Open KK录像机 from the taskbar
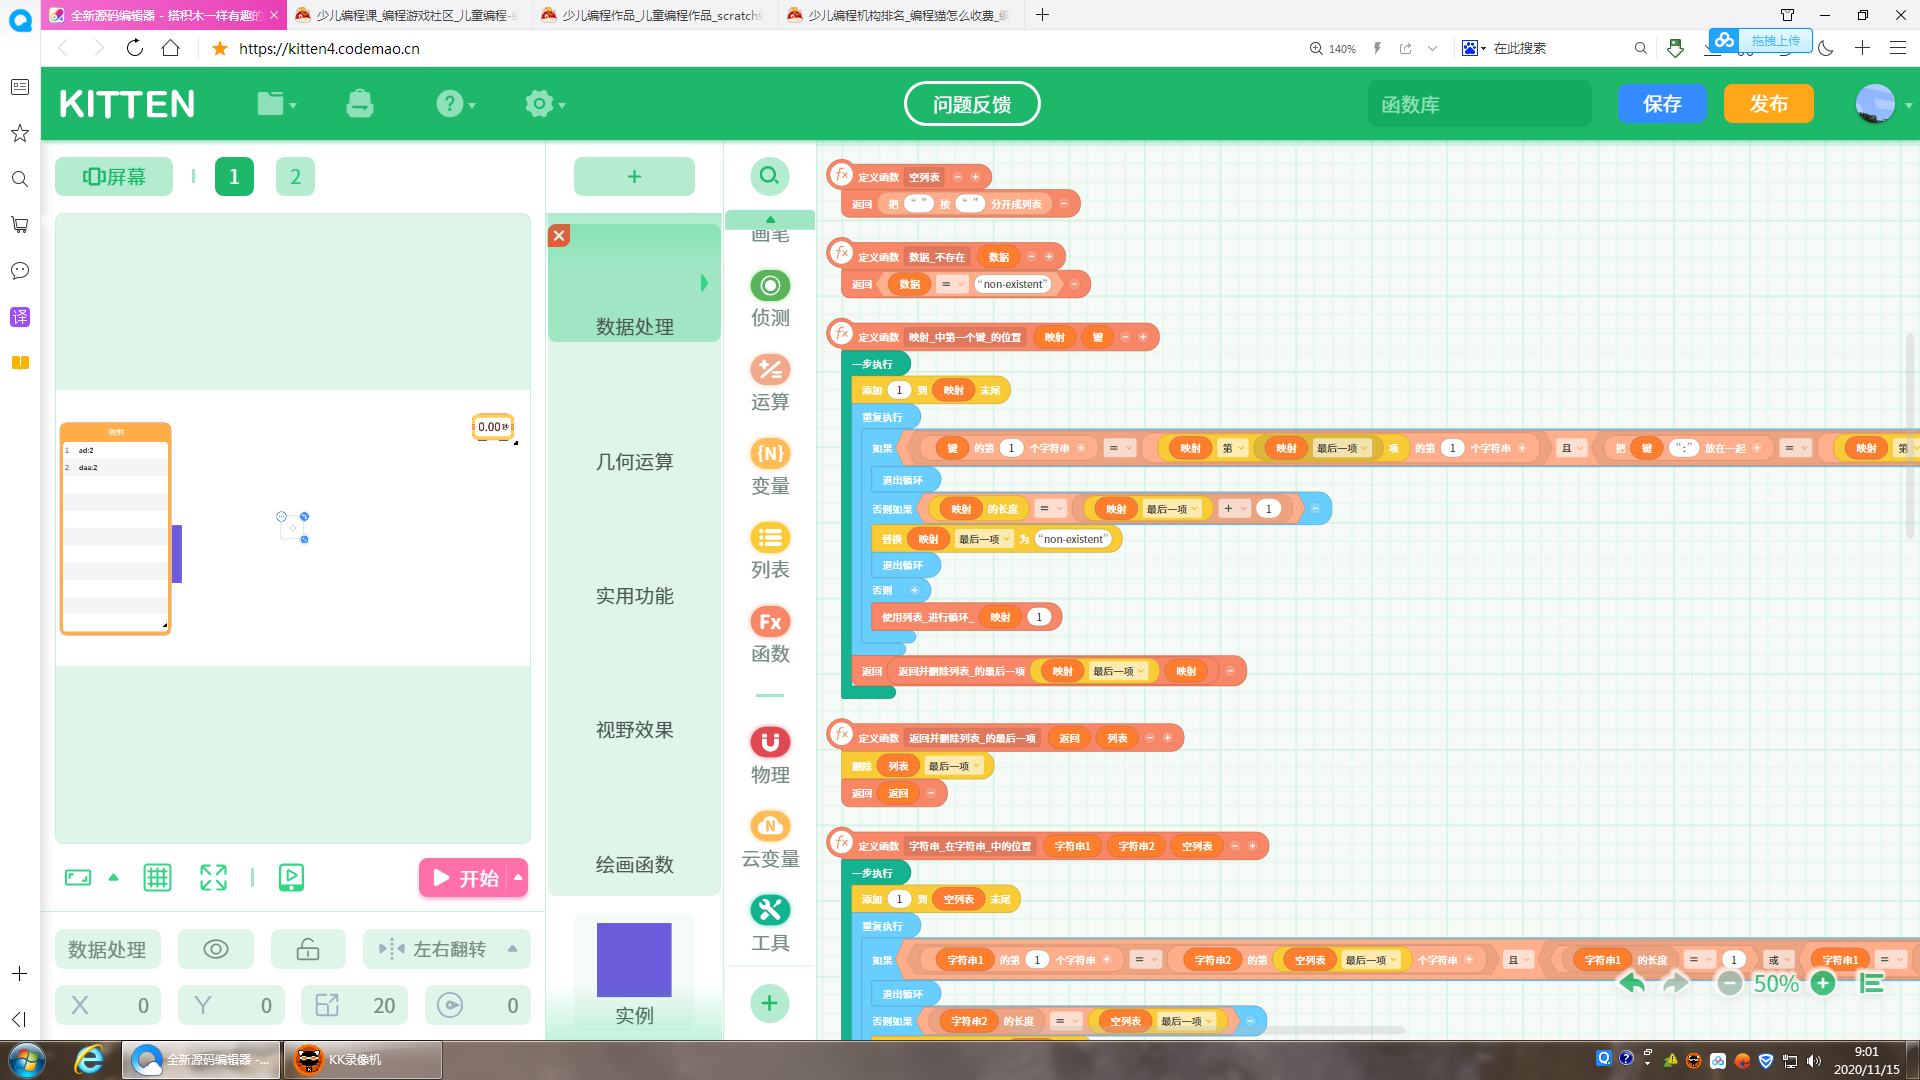The height and width of the screenshot is (1080, 1920). click(x=362, y=1060)
